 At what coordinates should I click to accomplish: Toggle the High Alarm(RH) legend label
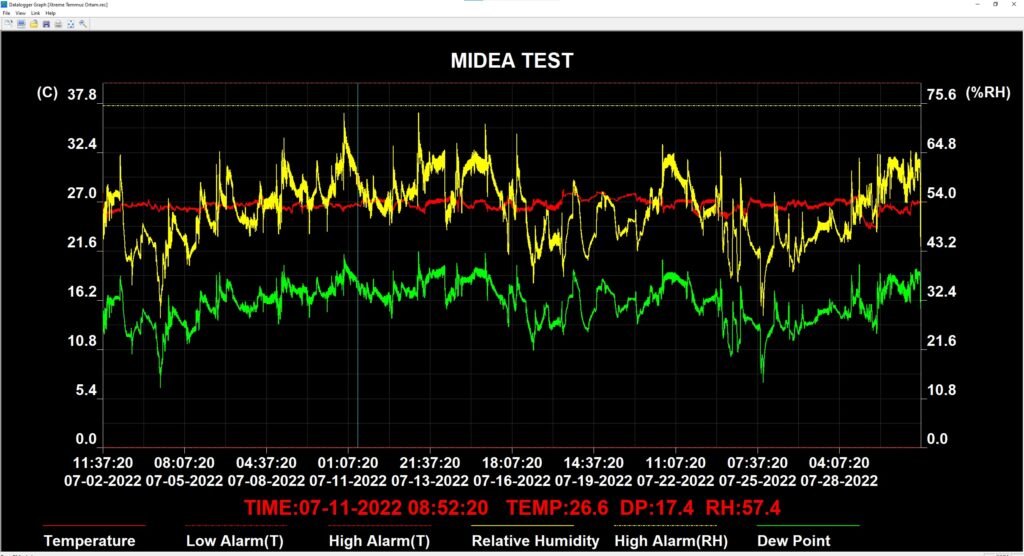tap(671, 541)
